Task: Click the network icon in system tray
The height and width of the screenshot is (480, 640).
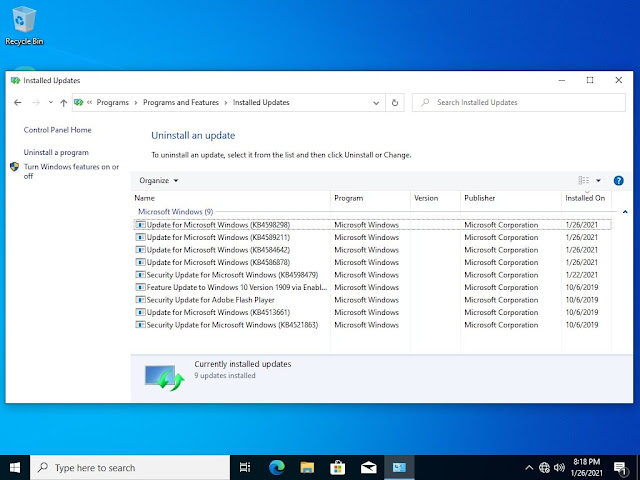Action: (x=544, y=467)
